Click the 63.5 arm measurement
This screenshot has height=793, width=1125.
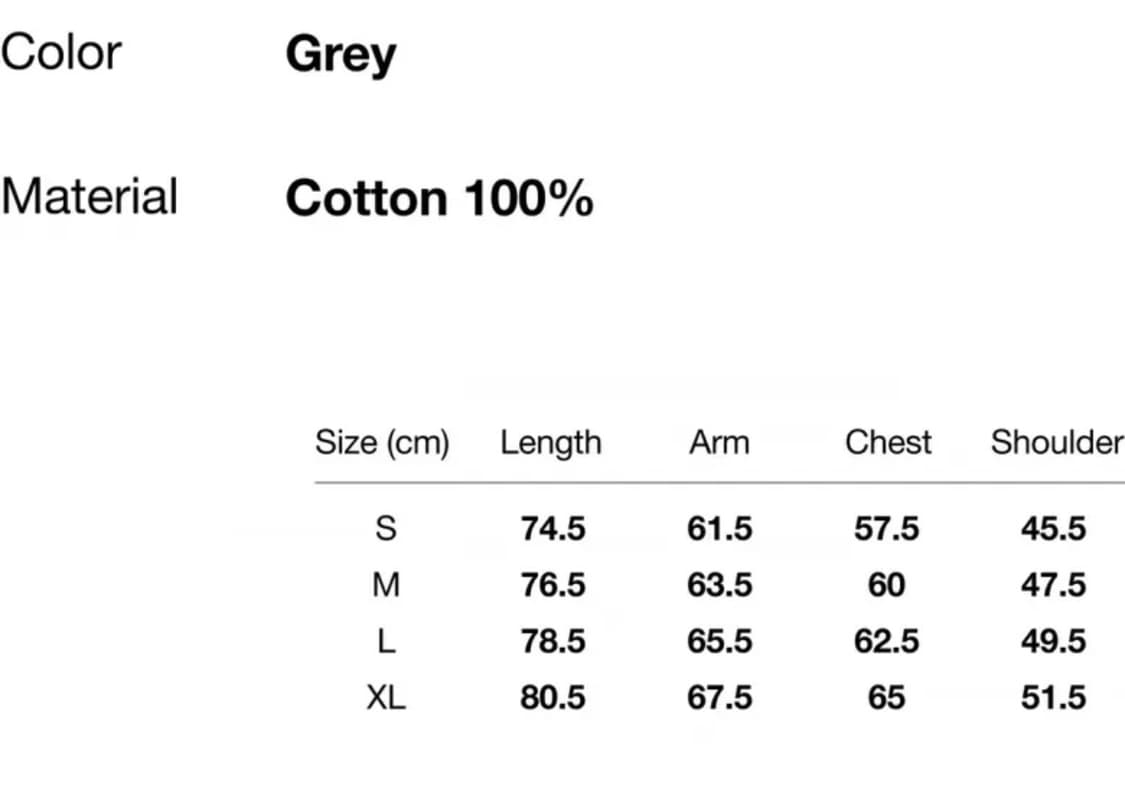pyautogui.click(x=719, y=584)
